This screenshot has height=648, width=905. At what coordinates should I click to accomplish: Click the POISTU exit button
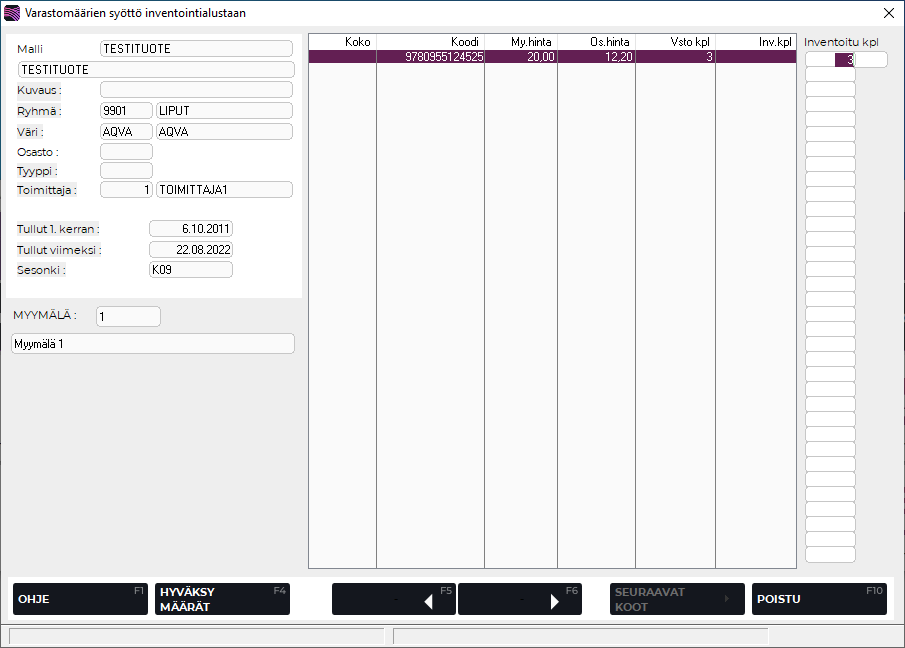[x=818, y=599]
